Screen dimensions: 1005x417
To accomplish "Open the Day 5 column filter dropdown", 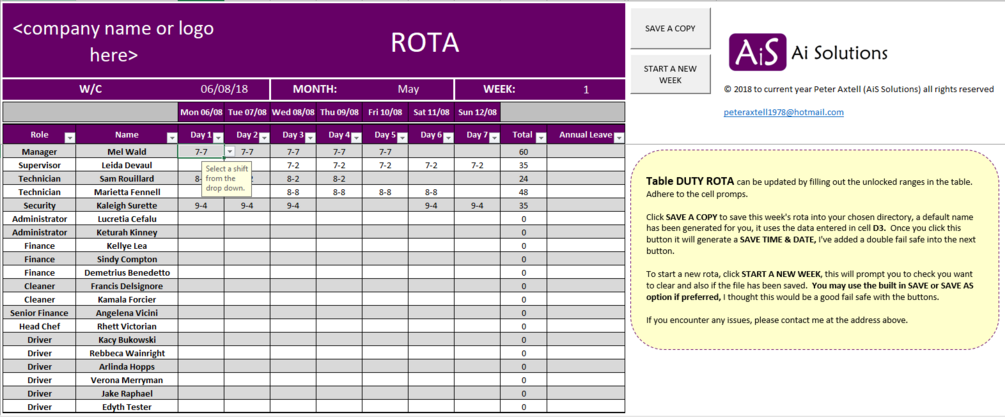I will coord(403,138).
